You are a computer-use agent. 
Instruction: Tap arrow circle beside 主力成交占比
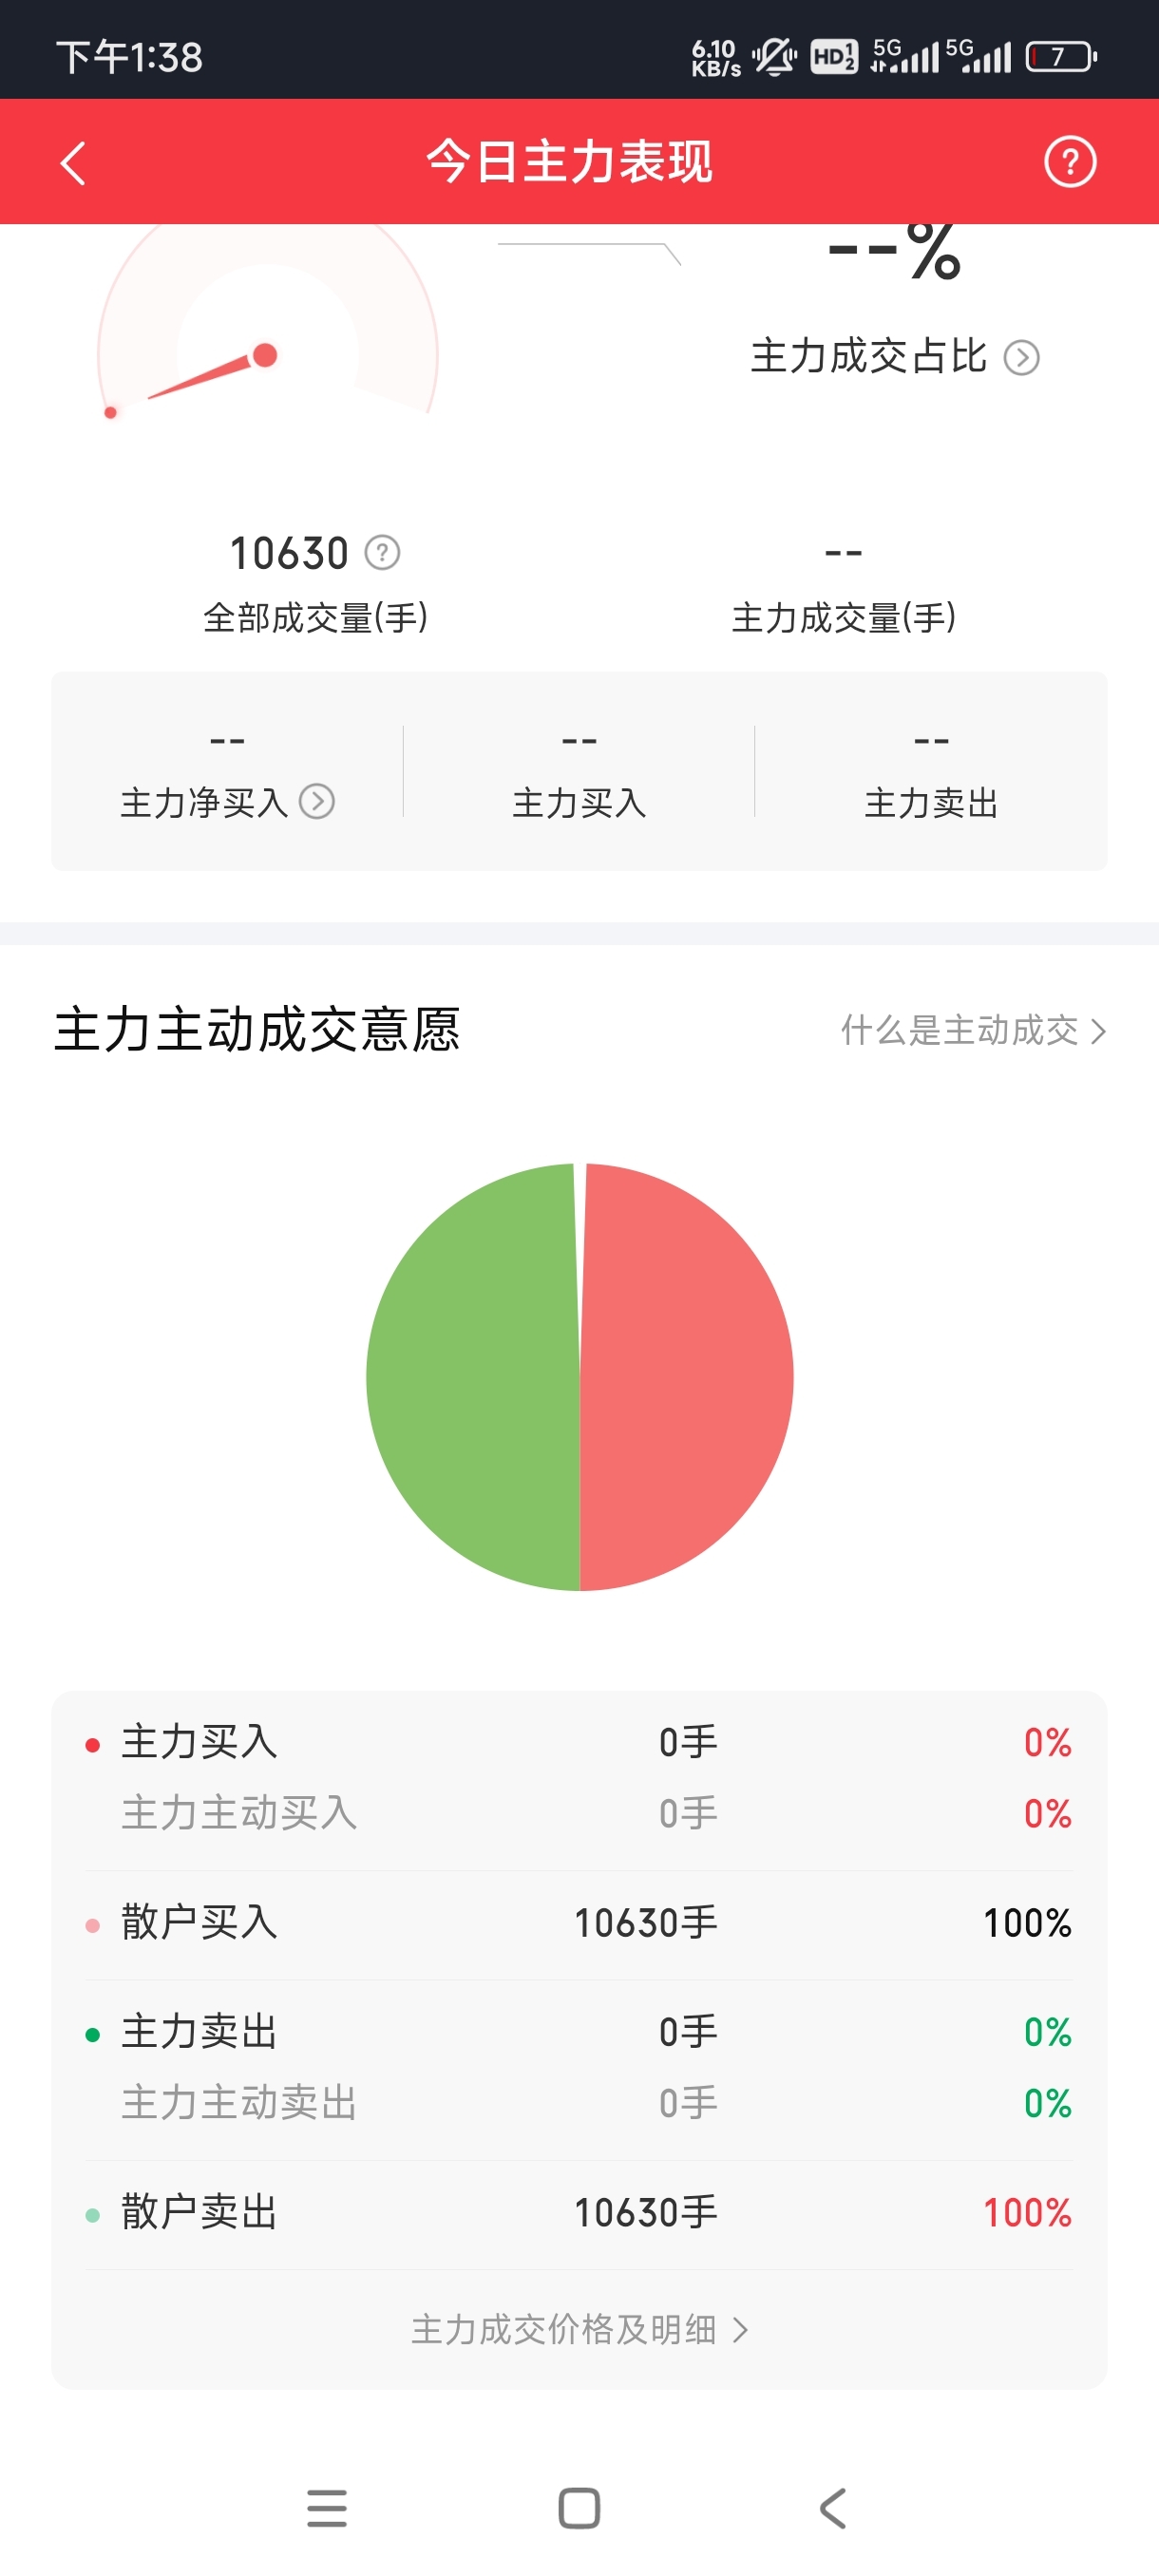pyautogui.click(x=1021, y=357)
